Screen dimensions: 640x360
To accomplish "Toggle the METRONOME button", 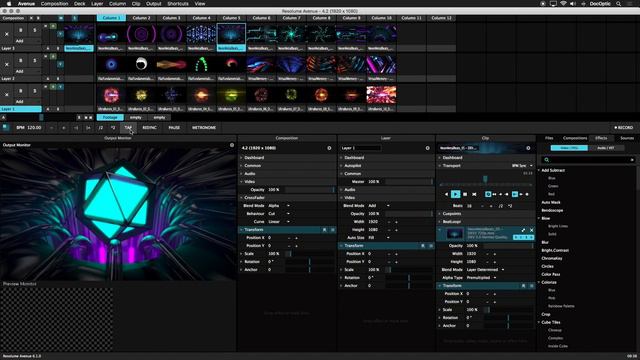I will (204, 128).
